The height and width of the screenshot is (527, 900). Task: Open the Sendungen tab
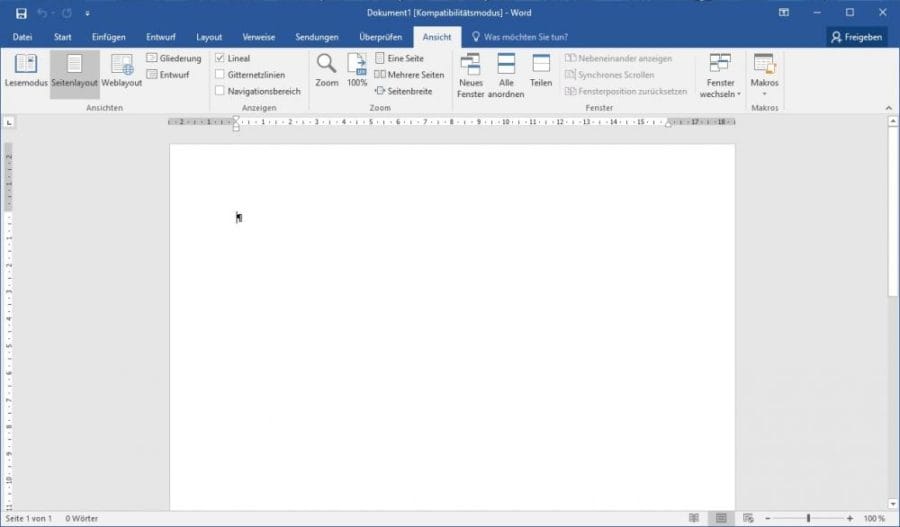317,37
